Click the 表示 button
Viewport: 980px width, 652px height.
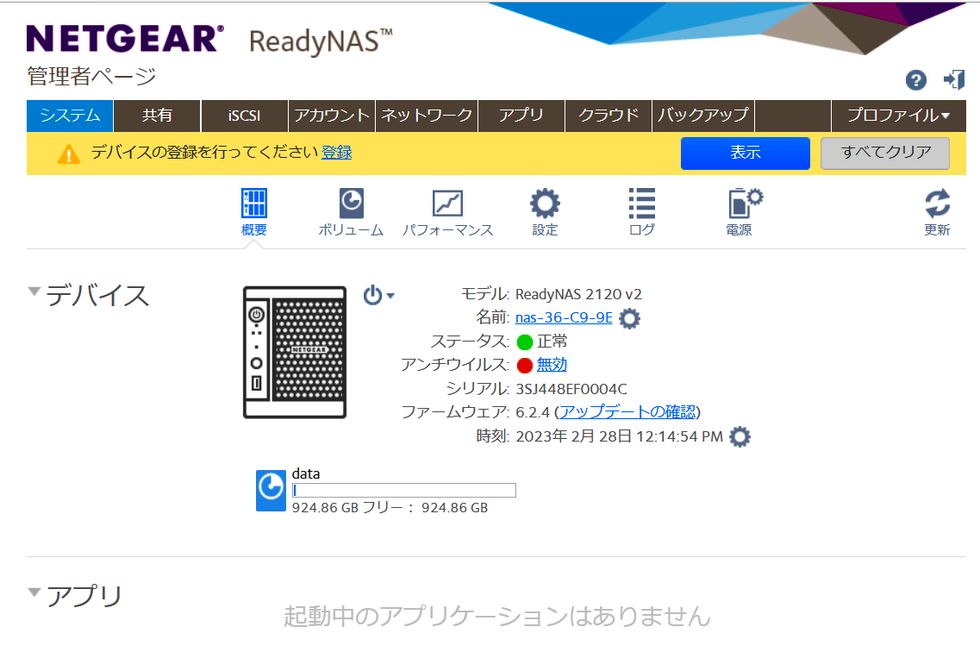(x=745, y=153)
